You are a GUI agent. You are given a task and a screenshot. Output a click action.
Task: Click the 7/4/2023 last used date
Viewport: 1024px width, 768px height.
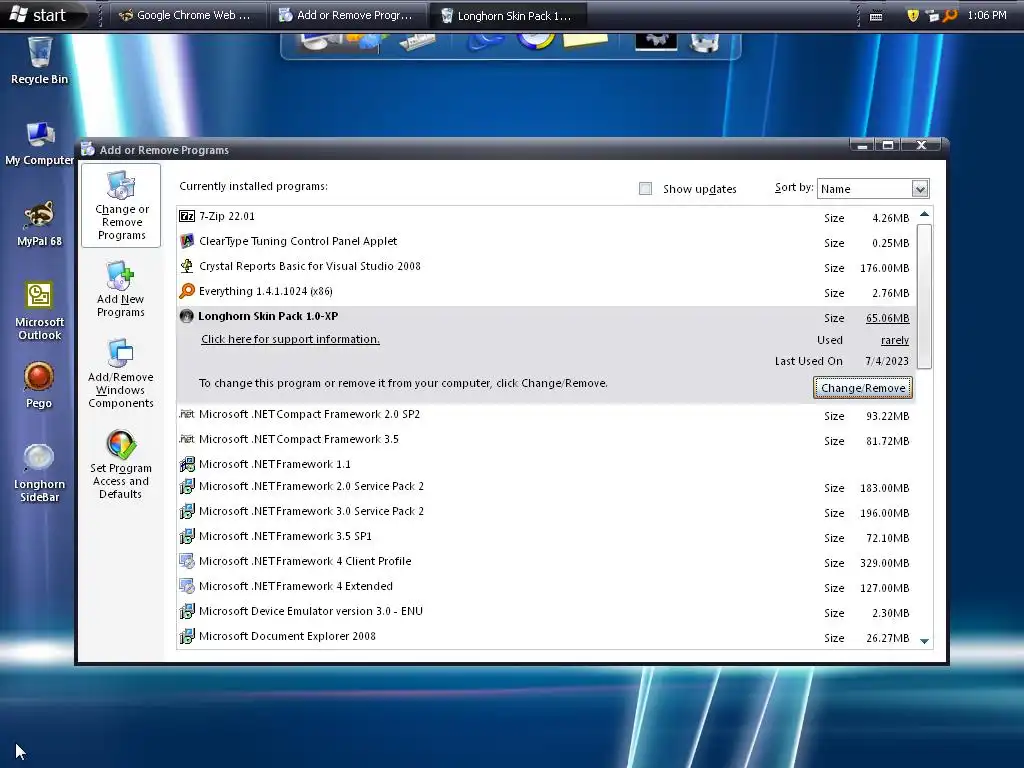click(887, 361)
